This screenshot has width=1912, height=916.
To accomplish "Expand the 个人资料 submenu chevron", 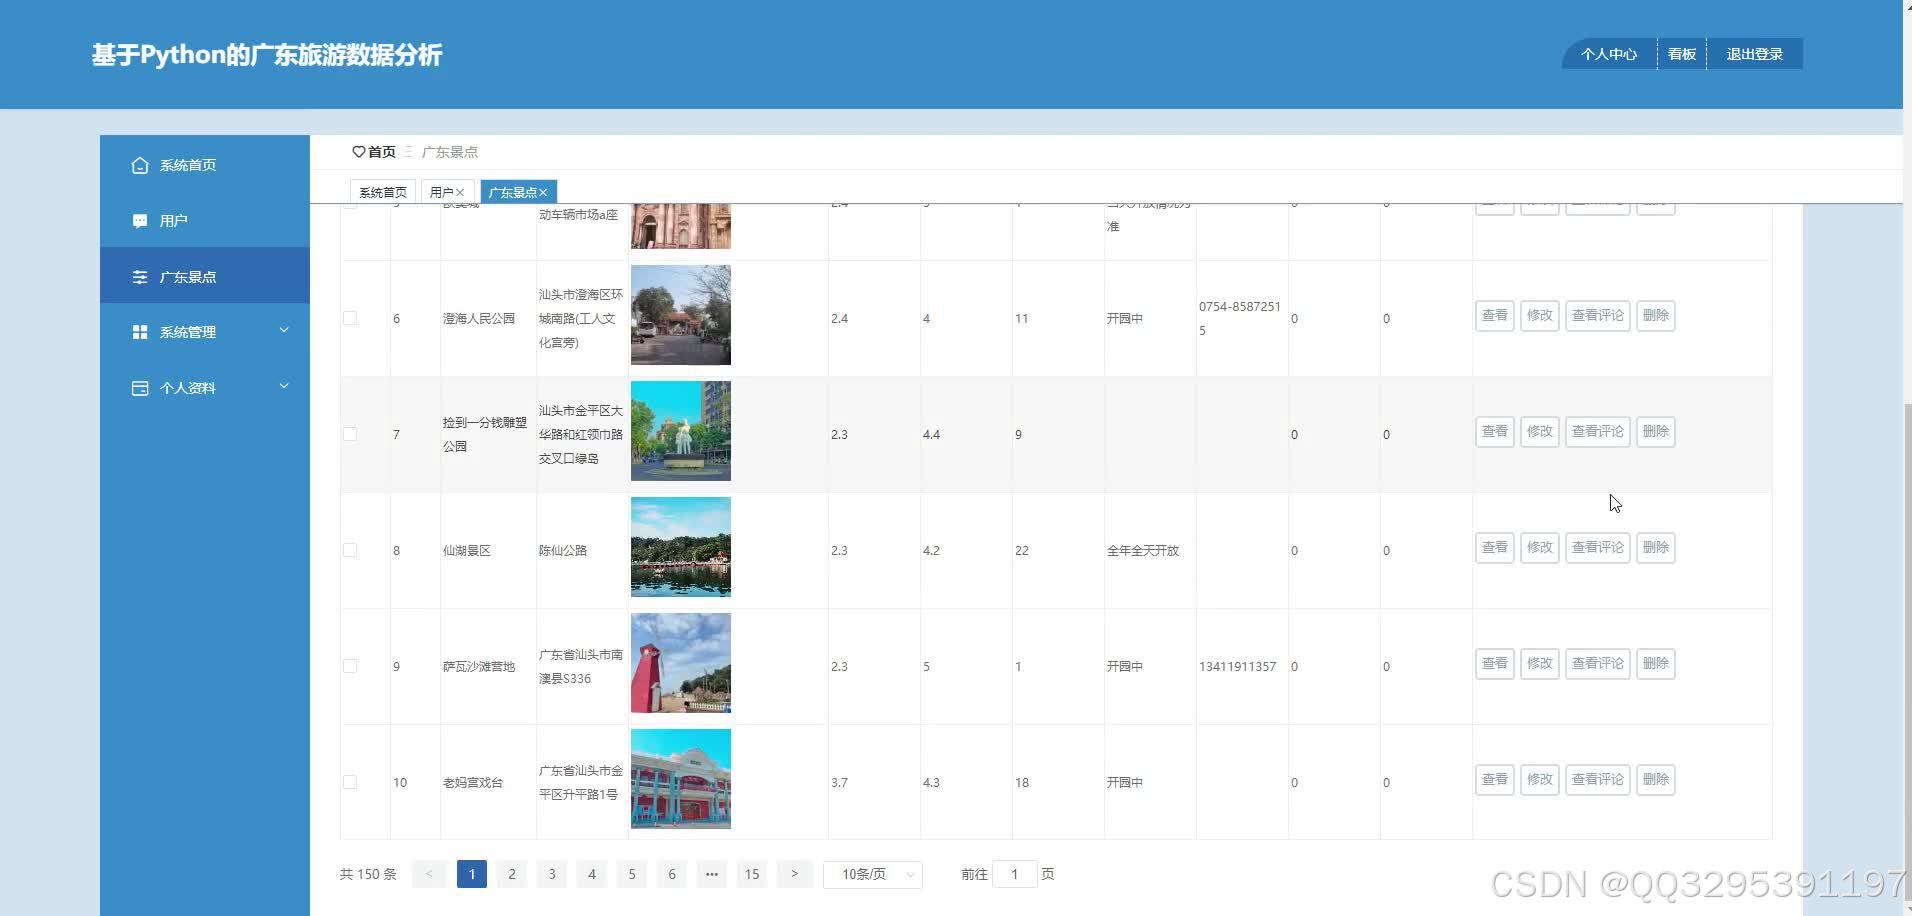I will tap(284, 386).
